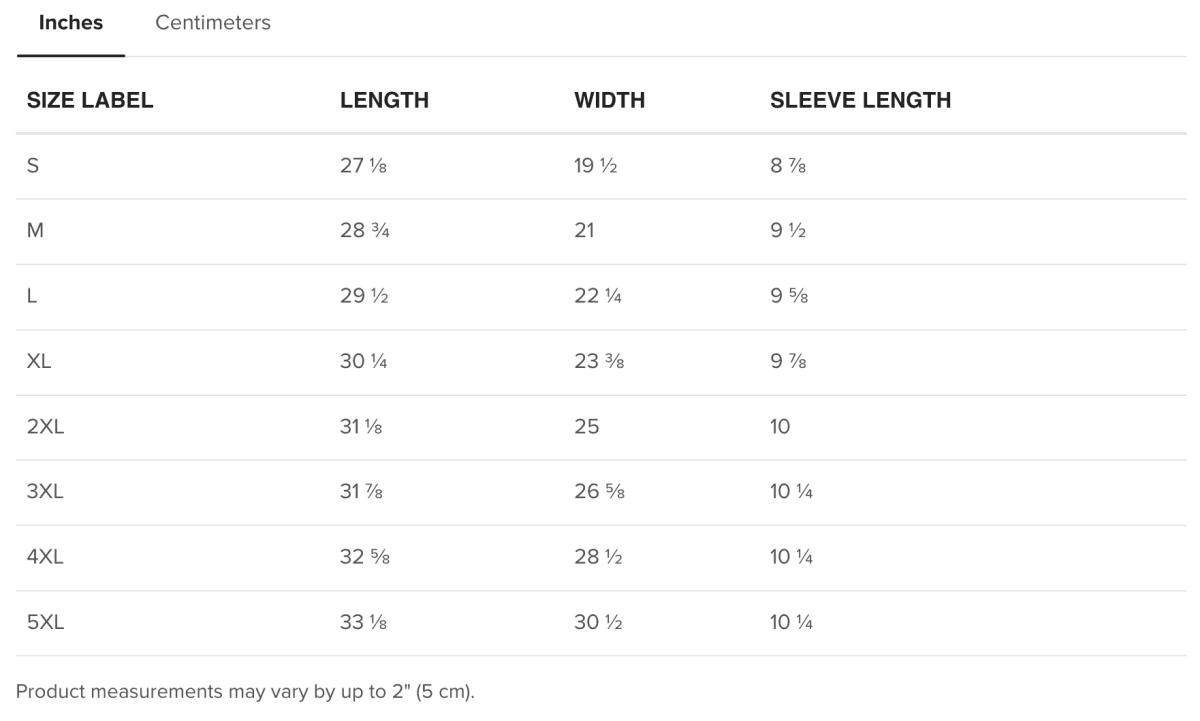The height and width of the screenshot is (721, 1200).
Task: Select the S size row label
Action: click(33, 166)
